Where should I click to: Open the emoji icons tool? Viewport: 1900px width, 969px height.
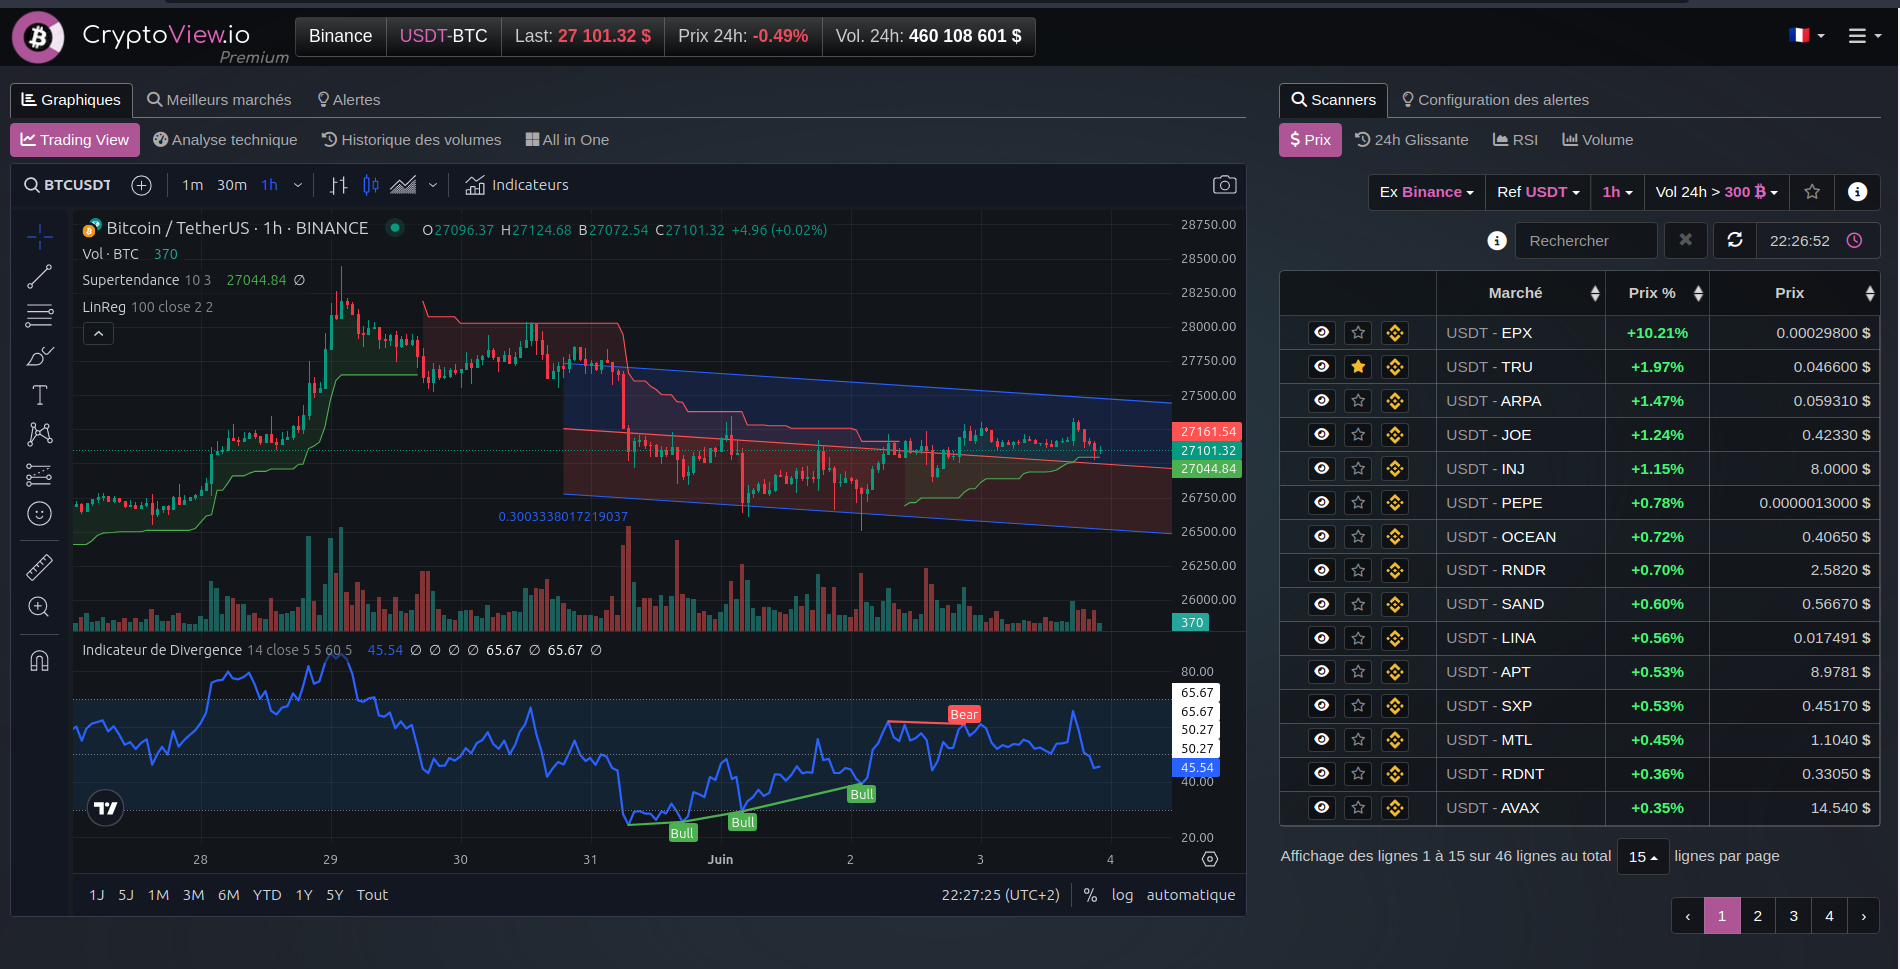[39, 514]
